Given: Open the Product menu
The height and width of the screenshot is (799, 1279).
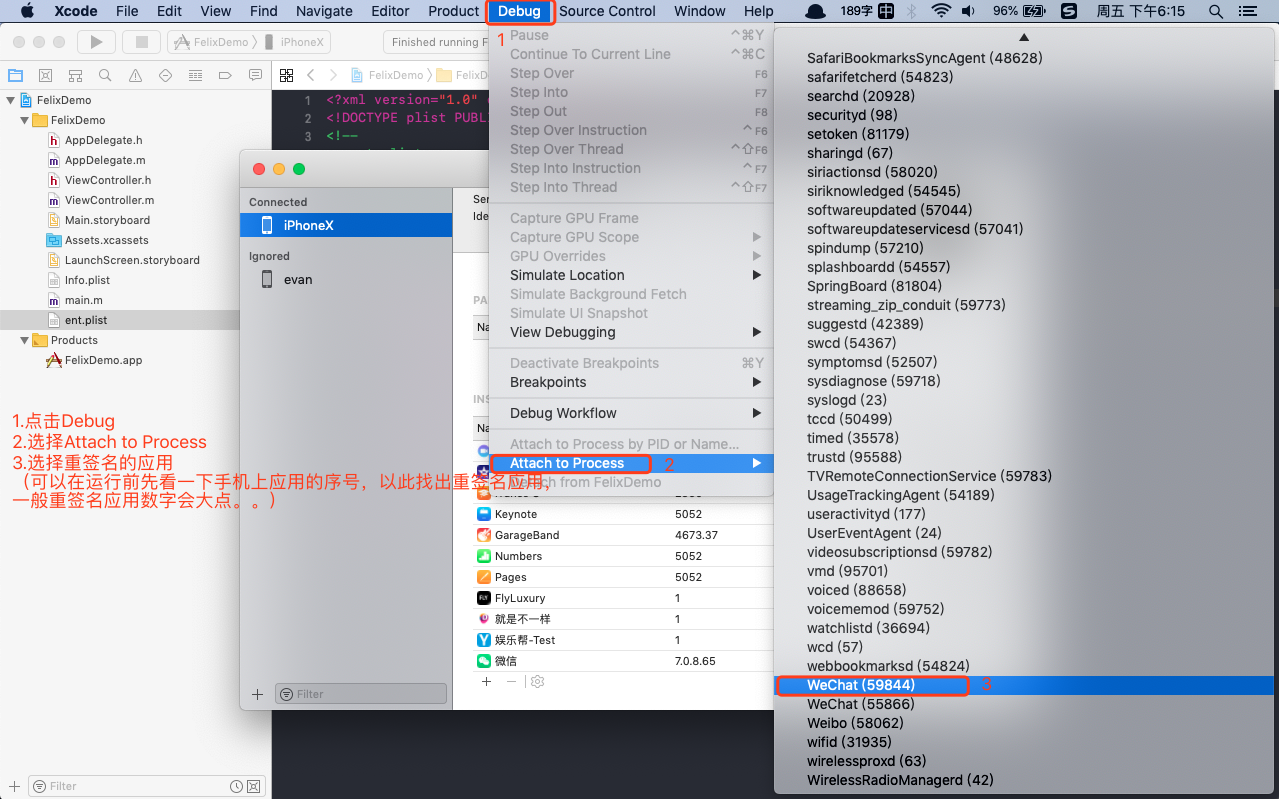Looking at the screenshot, I should [x=453, y=11].
